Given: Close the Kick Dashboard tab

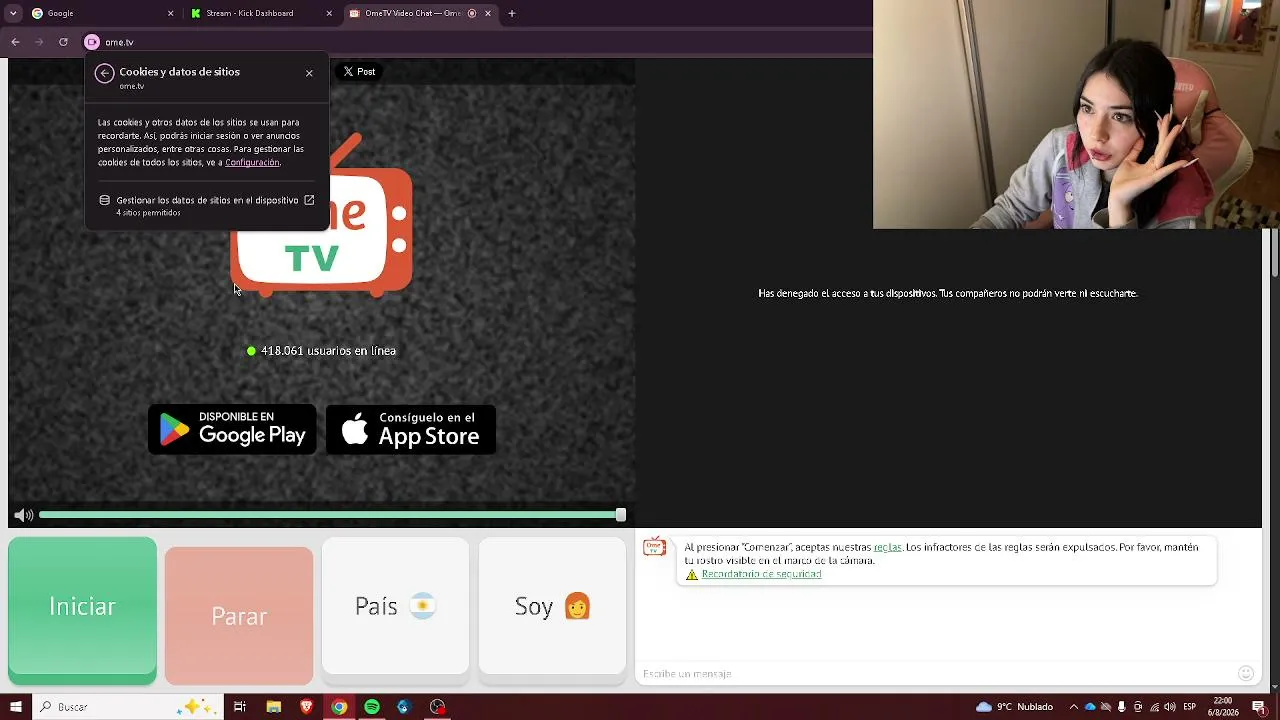Looking at the screenshot, I should tap(329, 13).
